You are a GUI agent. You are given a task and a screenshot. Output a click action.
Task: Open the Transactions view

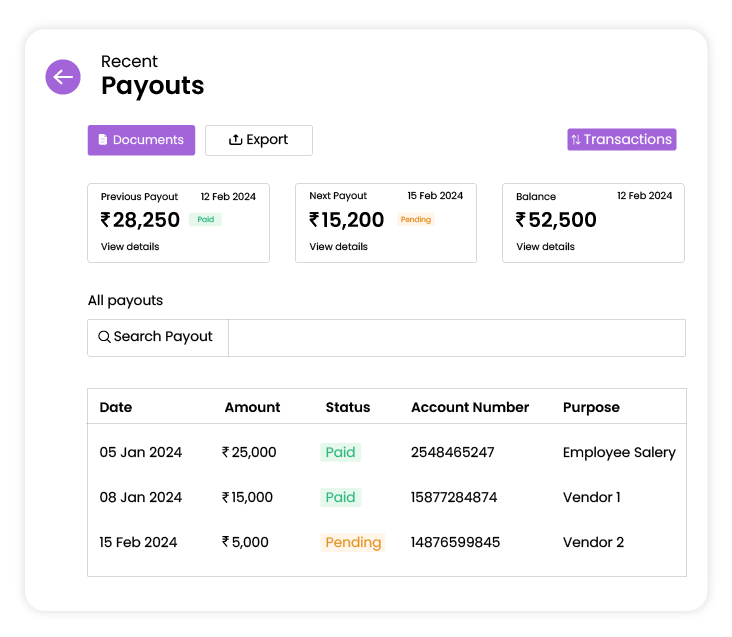click(622, 140)
